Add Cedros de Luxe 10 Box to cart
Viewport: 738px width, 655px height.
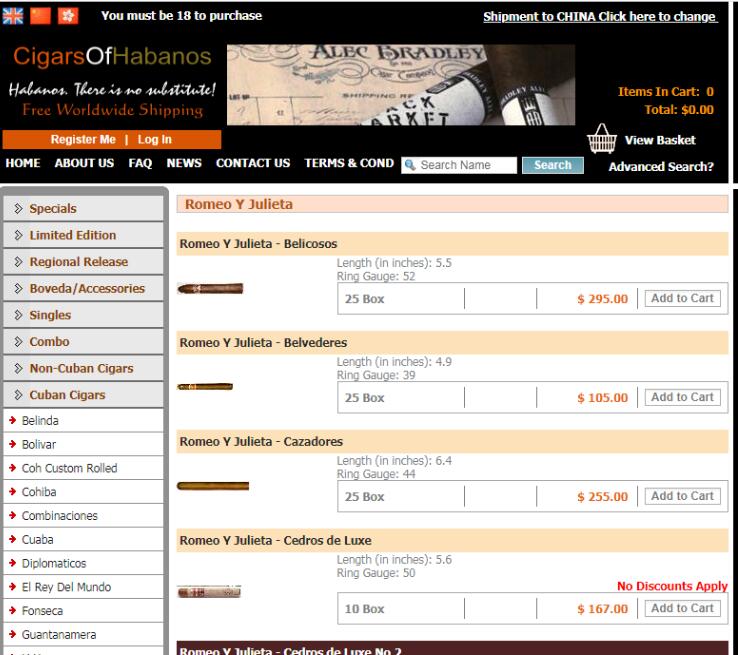pyautogui.click(x=682, y=608)
